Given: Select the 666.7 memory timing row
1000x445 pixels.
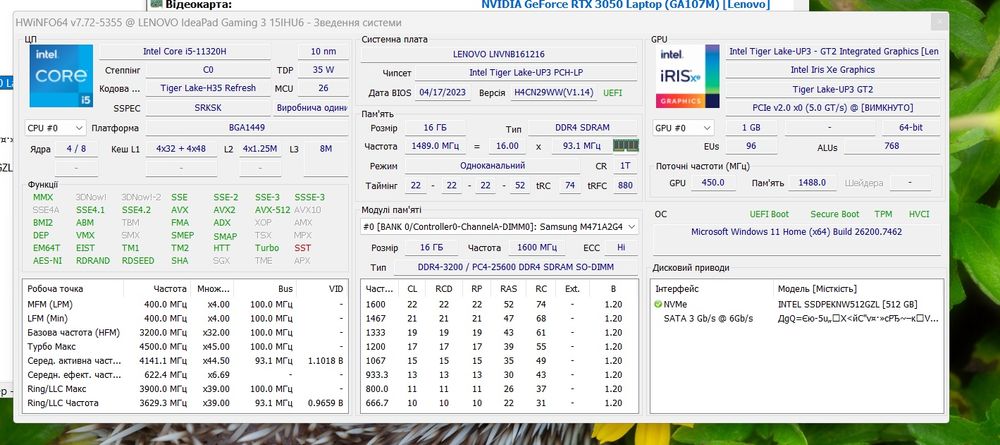Looking at the screenshot, I should (499, 403).
